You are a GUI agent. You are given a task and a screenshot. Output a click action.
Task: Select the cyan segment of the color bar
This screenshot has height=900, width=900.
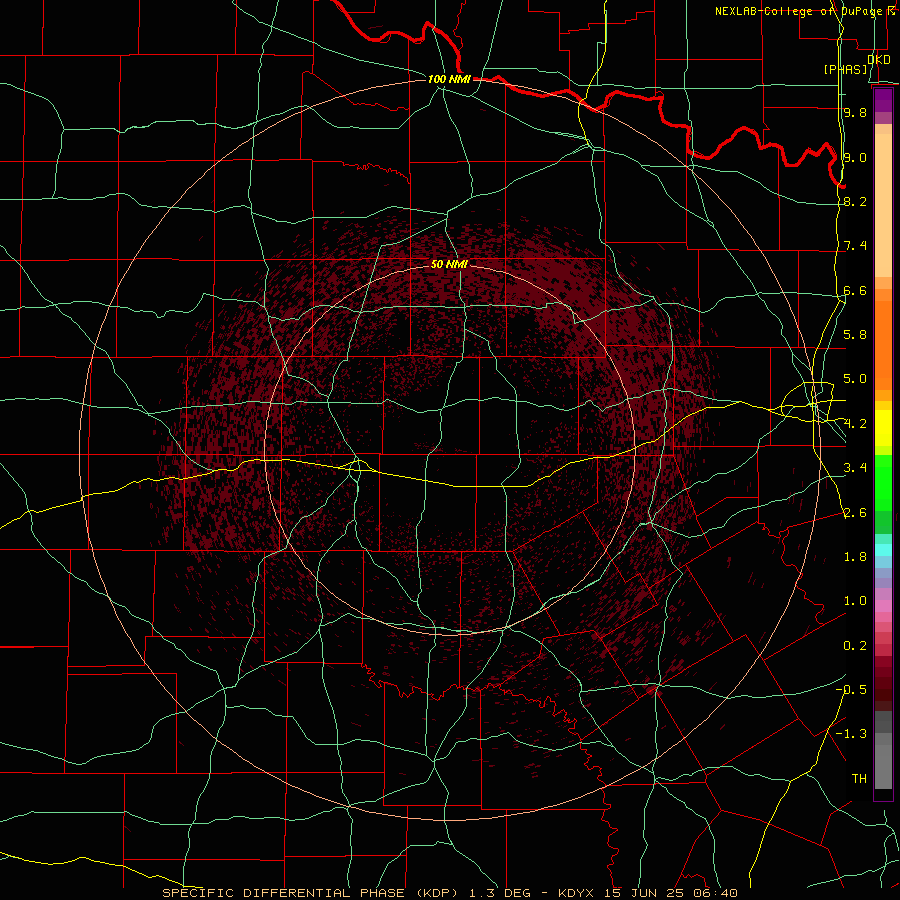click(x=883, y=550)
